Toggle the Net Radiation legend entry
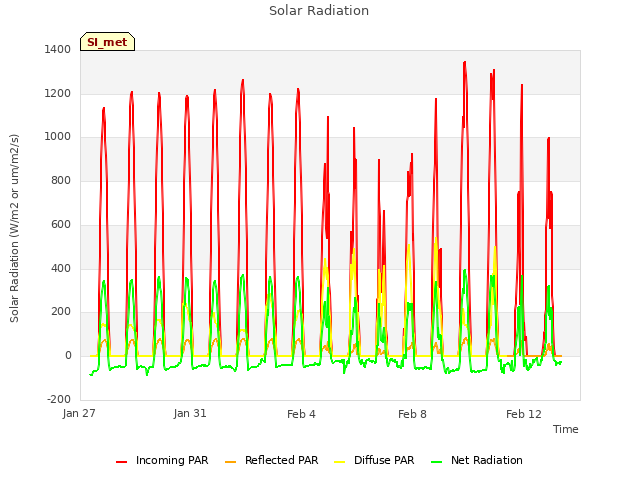Image resolution: width=640 pixels, height=480 pixels. pyautogui.click(x=477, y=460)
